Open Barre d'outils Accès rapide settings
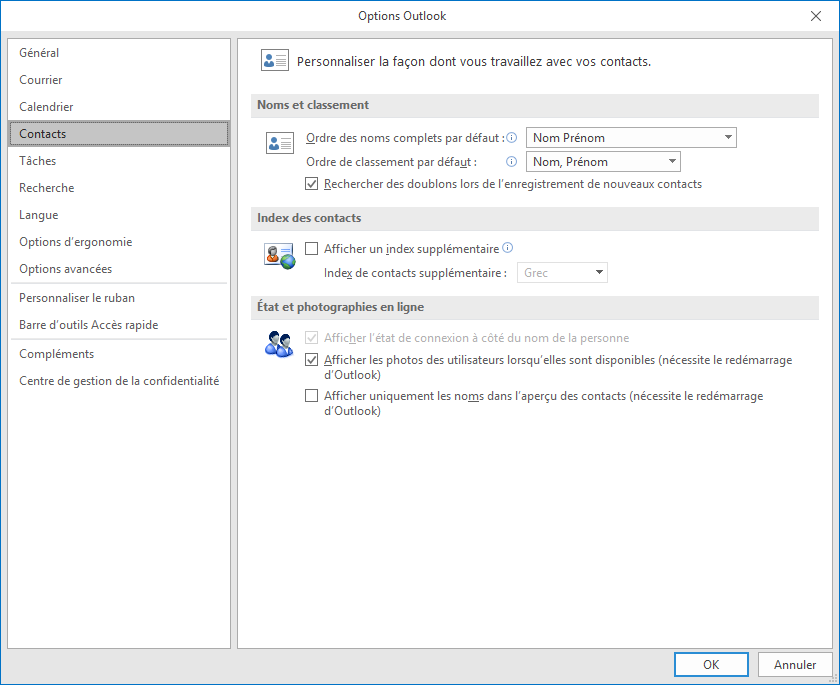Image resolution: width=840 pixels, height=685 pixels. click(119, 325)
